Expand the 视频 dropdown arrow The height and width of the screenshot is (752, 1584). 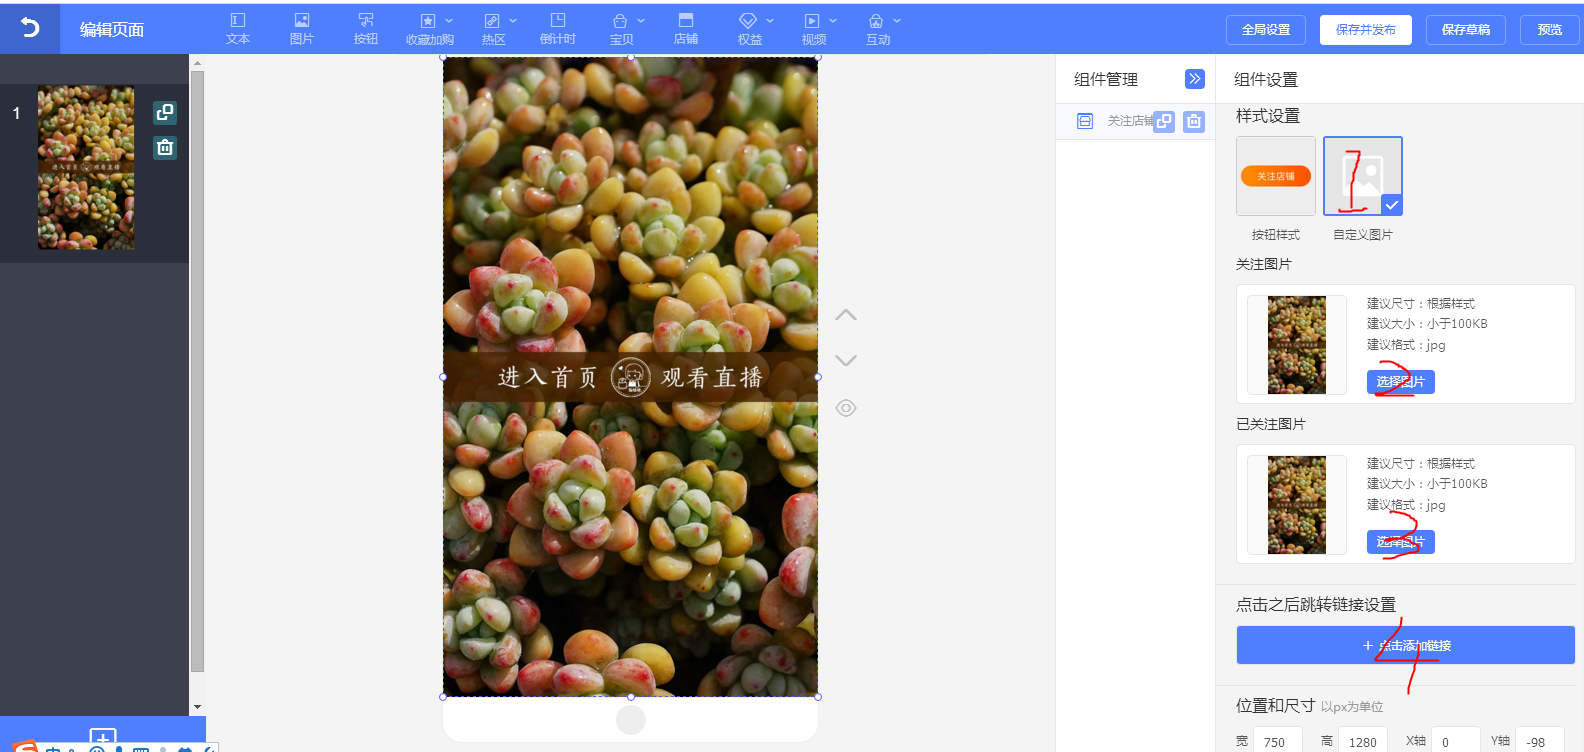833,21
